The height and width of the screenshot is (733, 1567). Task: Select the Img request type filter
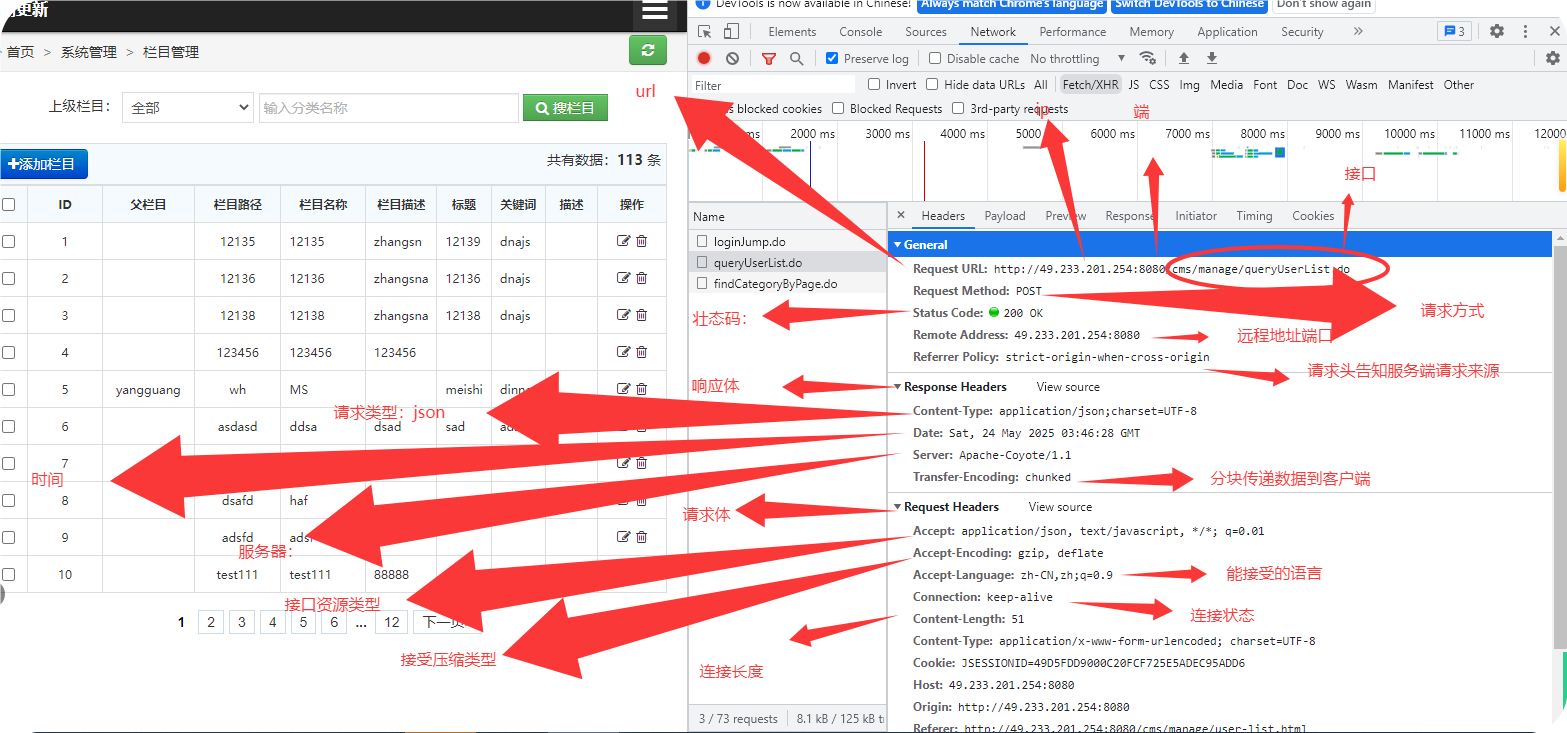coord(1189,85)
